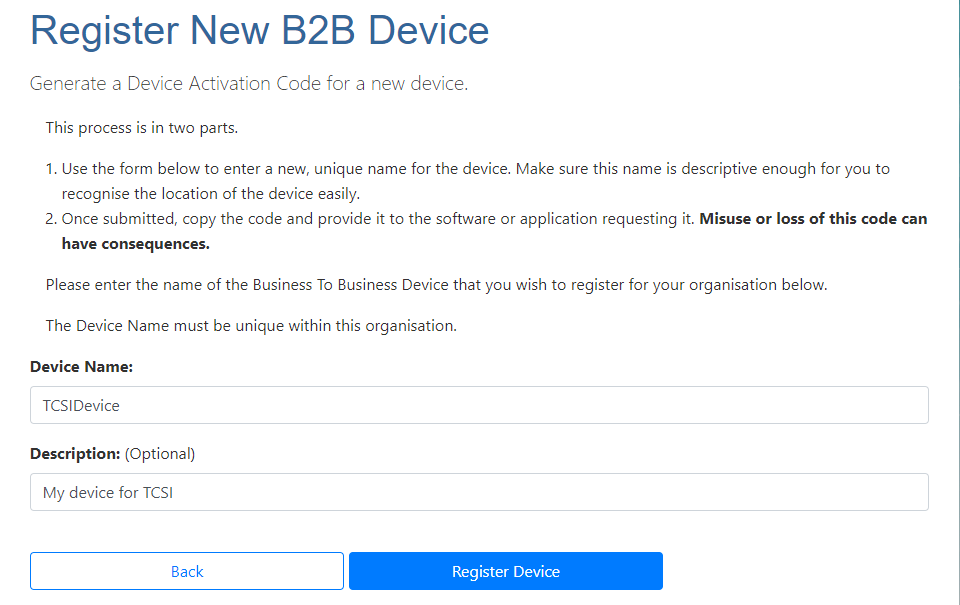This screenshot has height=605, width=960.
Task: Click the bold 'have consequences.' text
Action: 135,244
